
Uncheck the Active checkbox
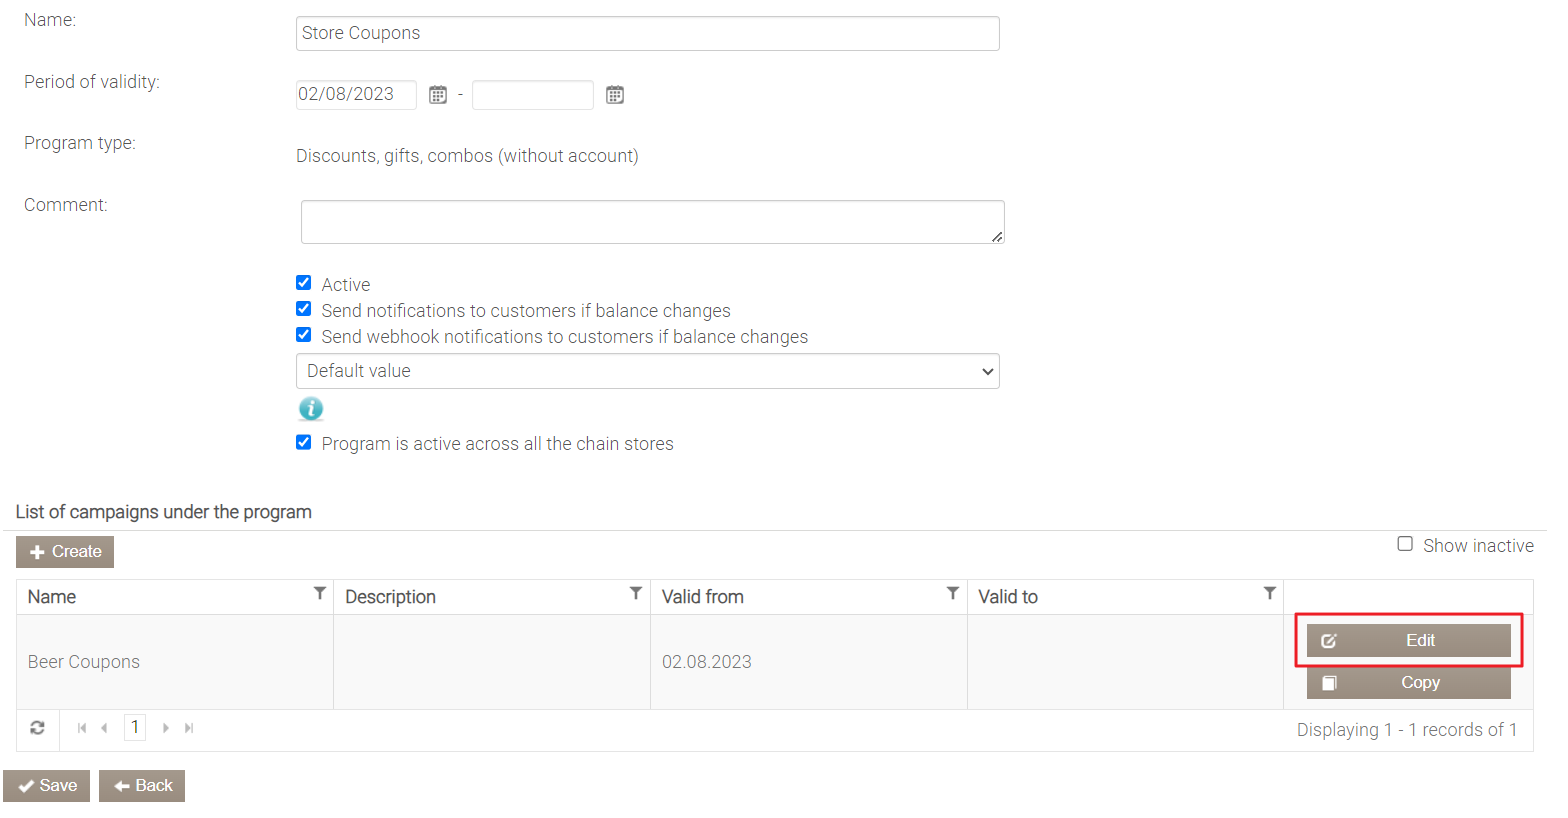(x=304, y=283)
